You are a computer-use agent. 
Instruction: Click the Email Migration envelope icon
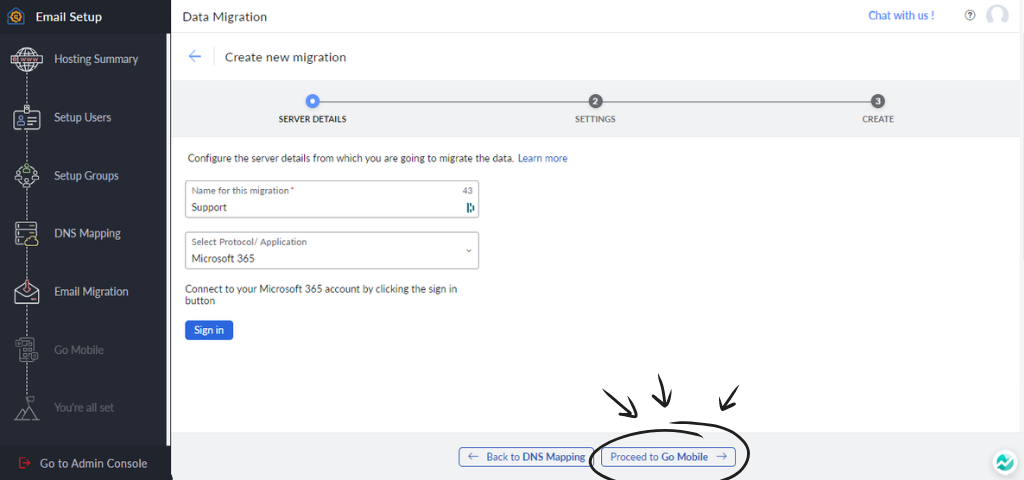click(x=26, y=292)
